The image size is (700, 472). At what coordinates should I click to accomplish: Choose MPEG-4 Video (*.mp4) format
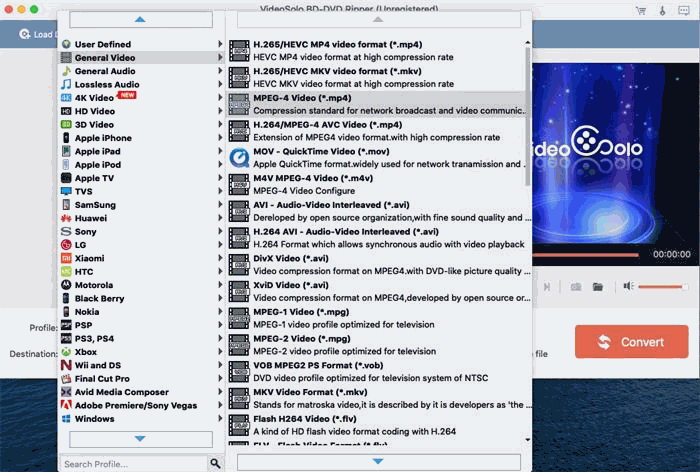(376, 104)
